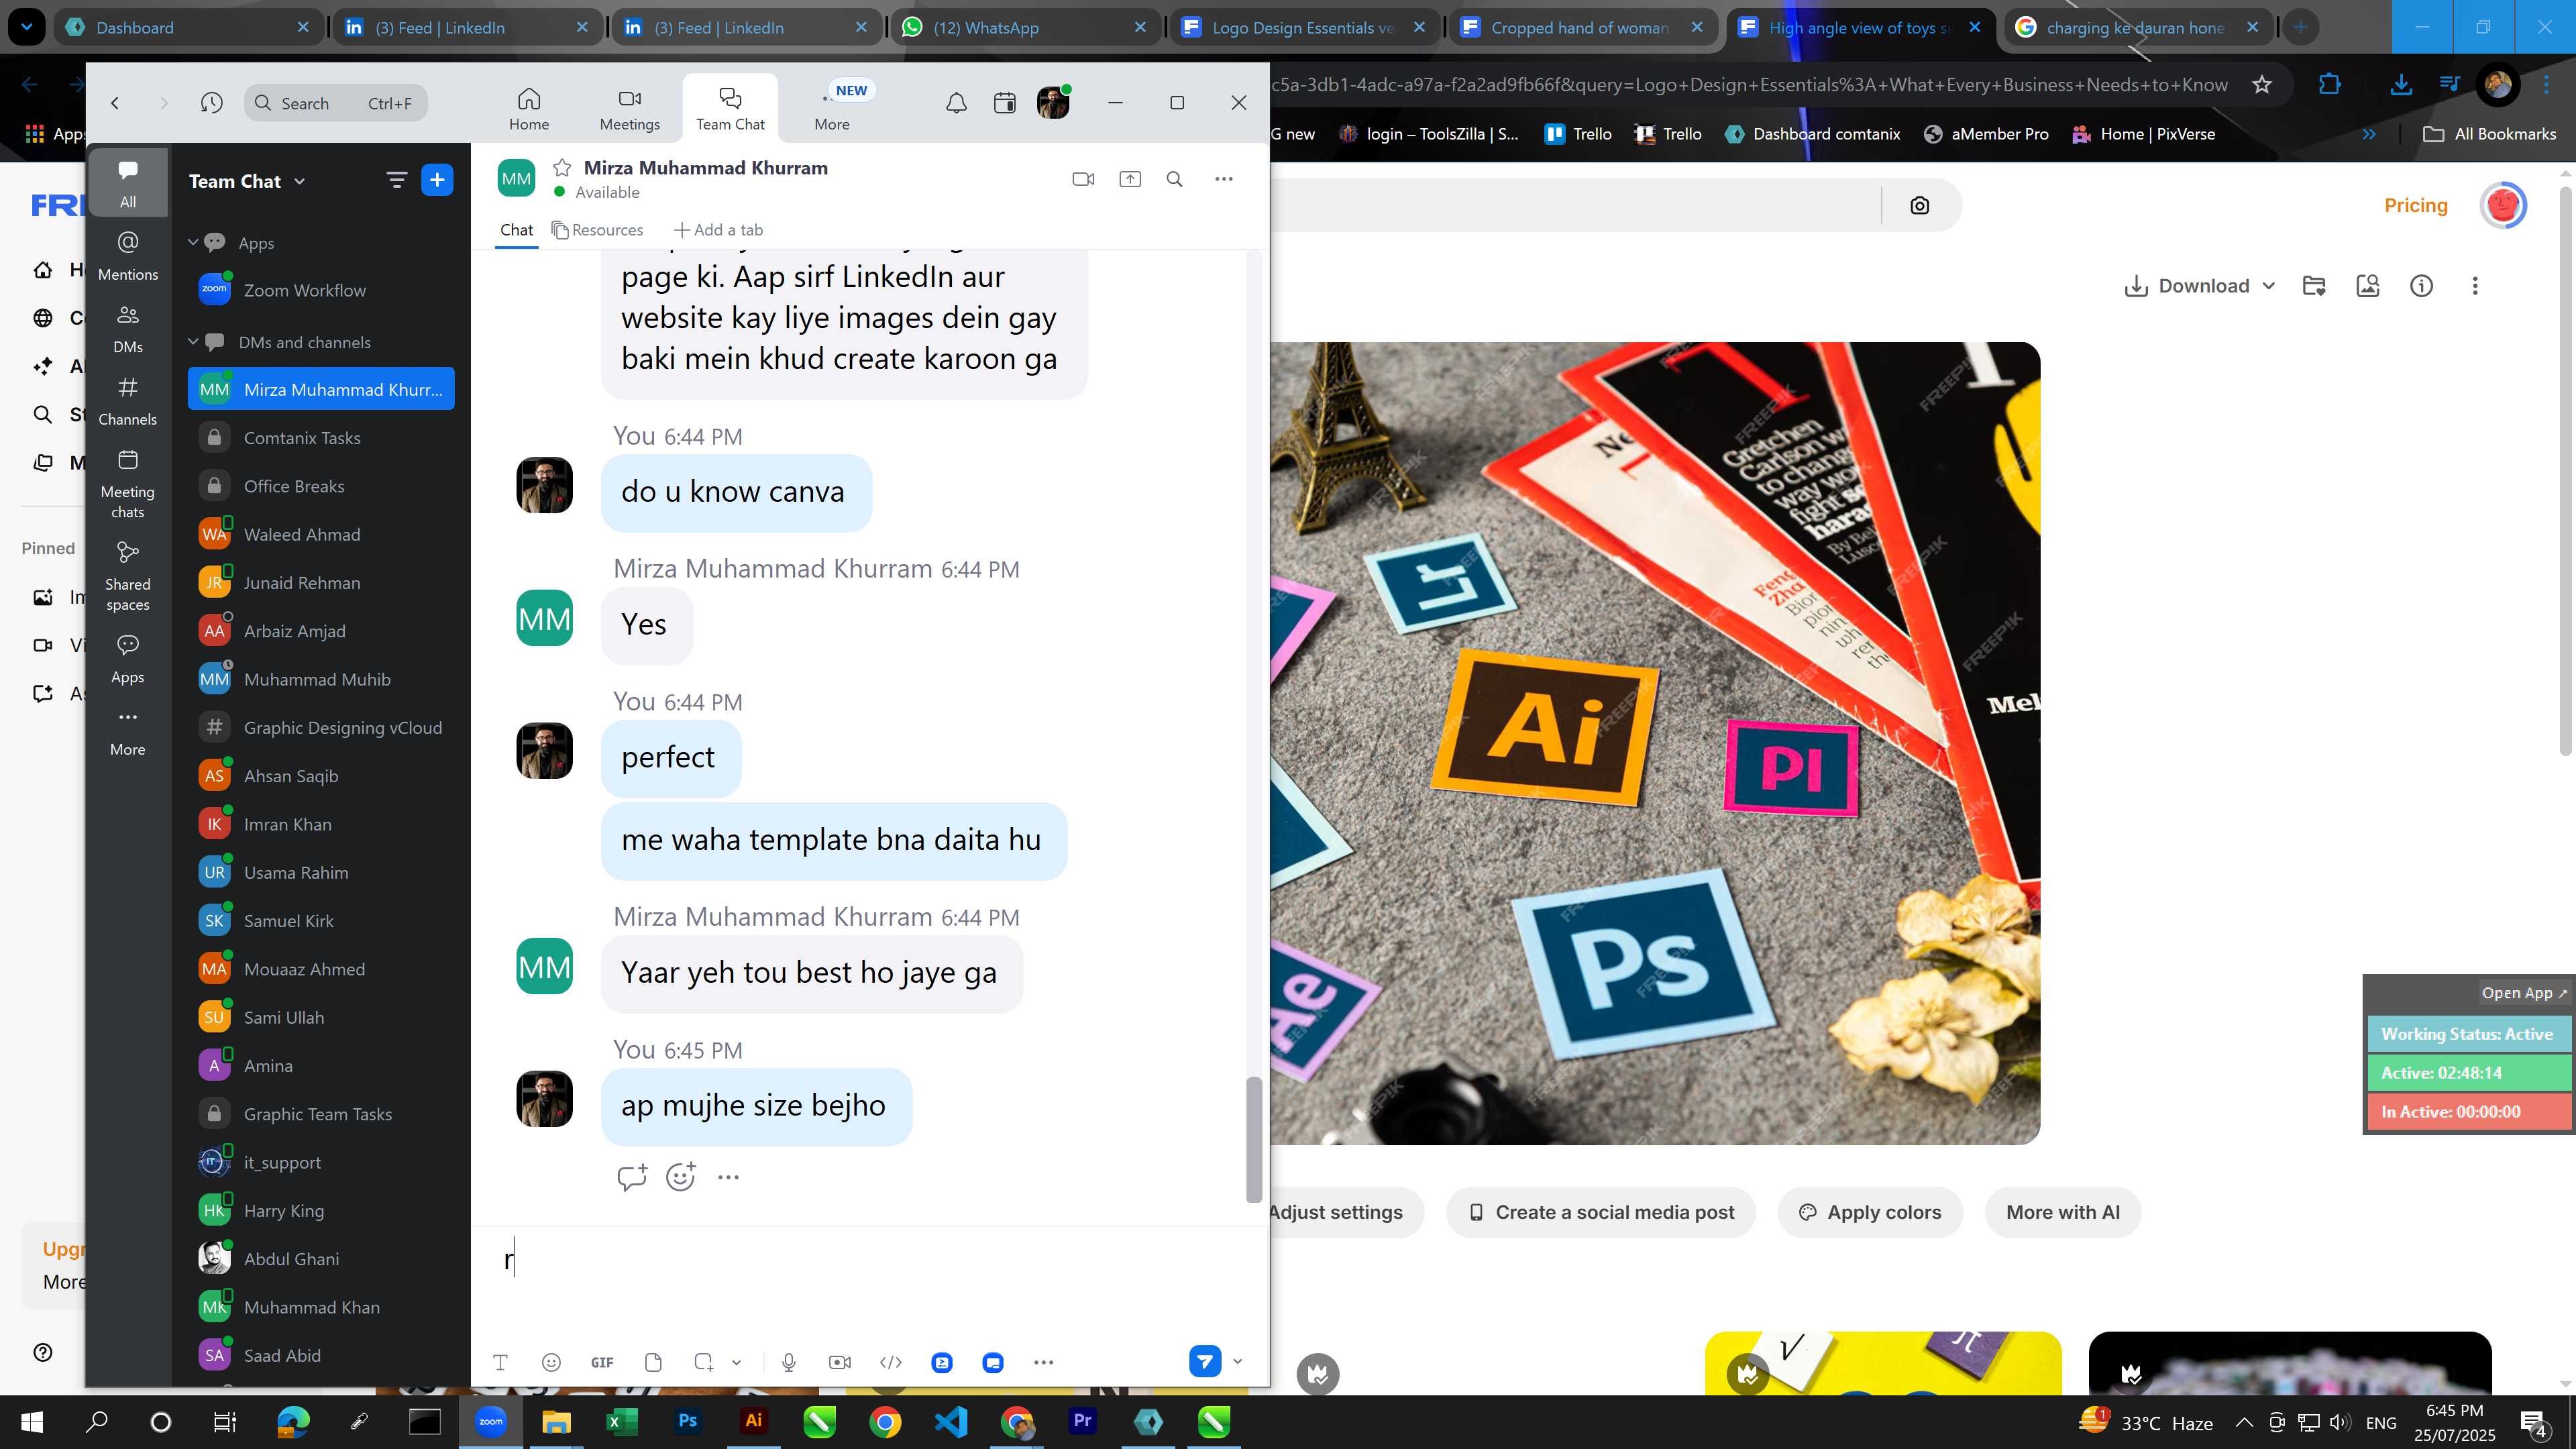Search within this chat using magnifier icon
Screen dimensions: 2576x1449
[1175, 179]
